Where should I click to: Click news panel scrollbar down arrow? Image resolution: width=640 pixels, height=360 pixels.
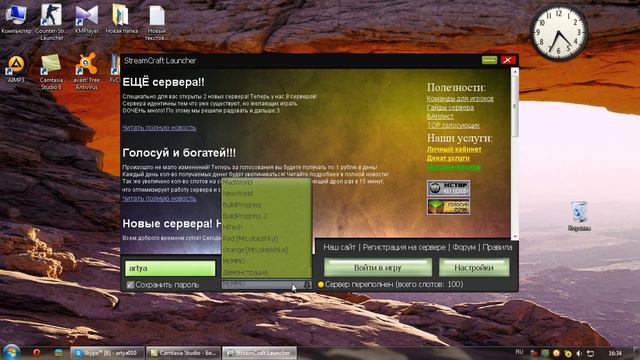(x=515, y=236)
